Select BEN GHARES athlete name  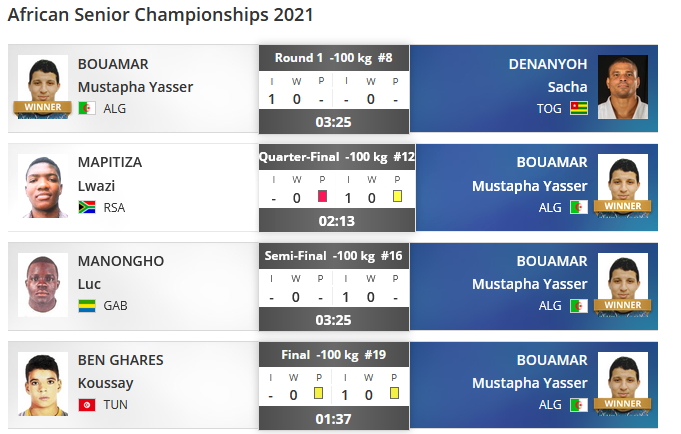[x=120, y=360]
